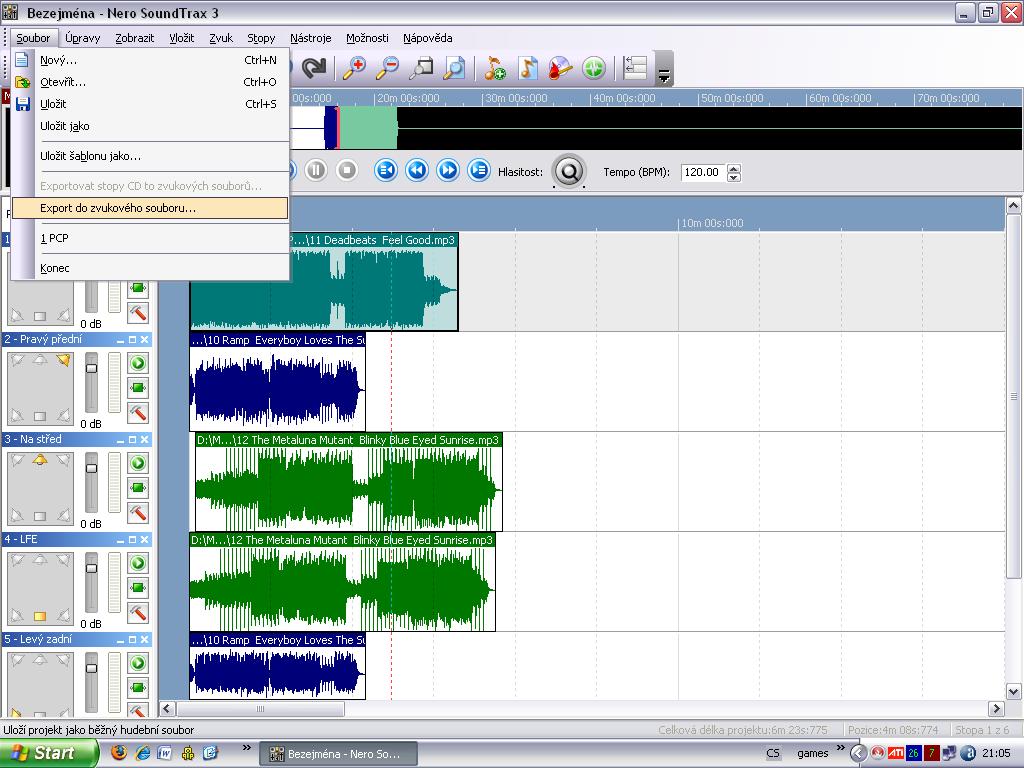Click the Tempo BPM input field

pos(703,172)
